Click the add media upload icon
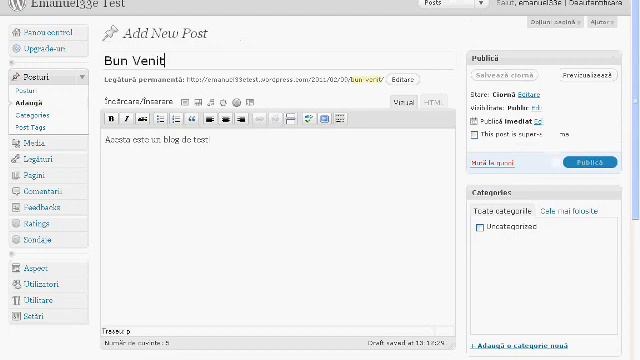The height and width of the screenshot is (360, 640). 223,102
